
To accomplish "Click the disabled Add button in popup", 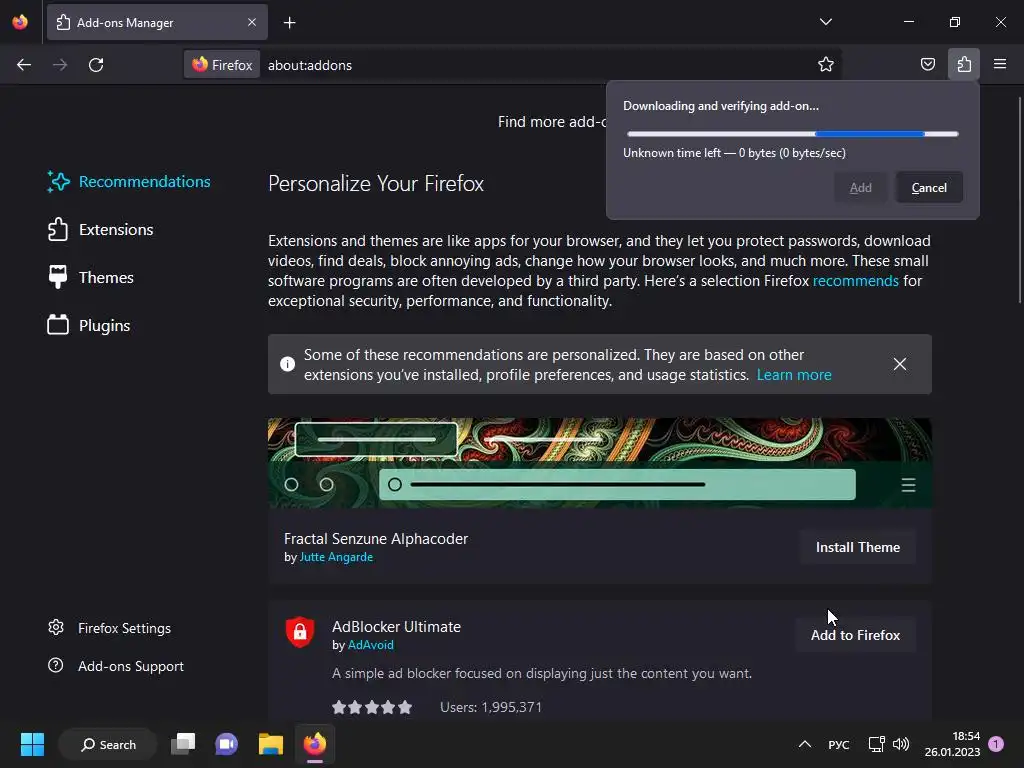I will tap(860, 187).
